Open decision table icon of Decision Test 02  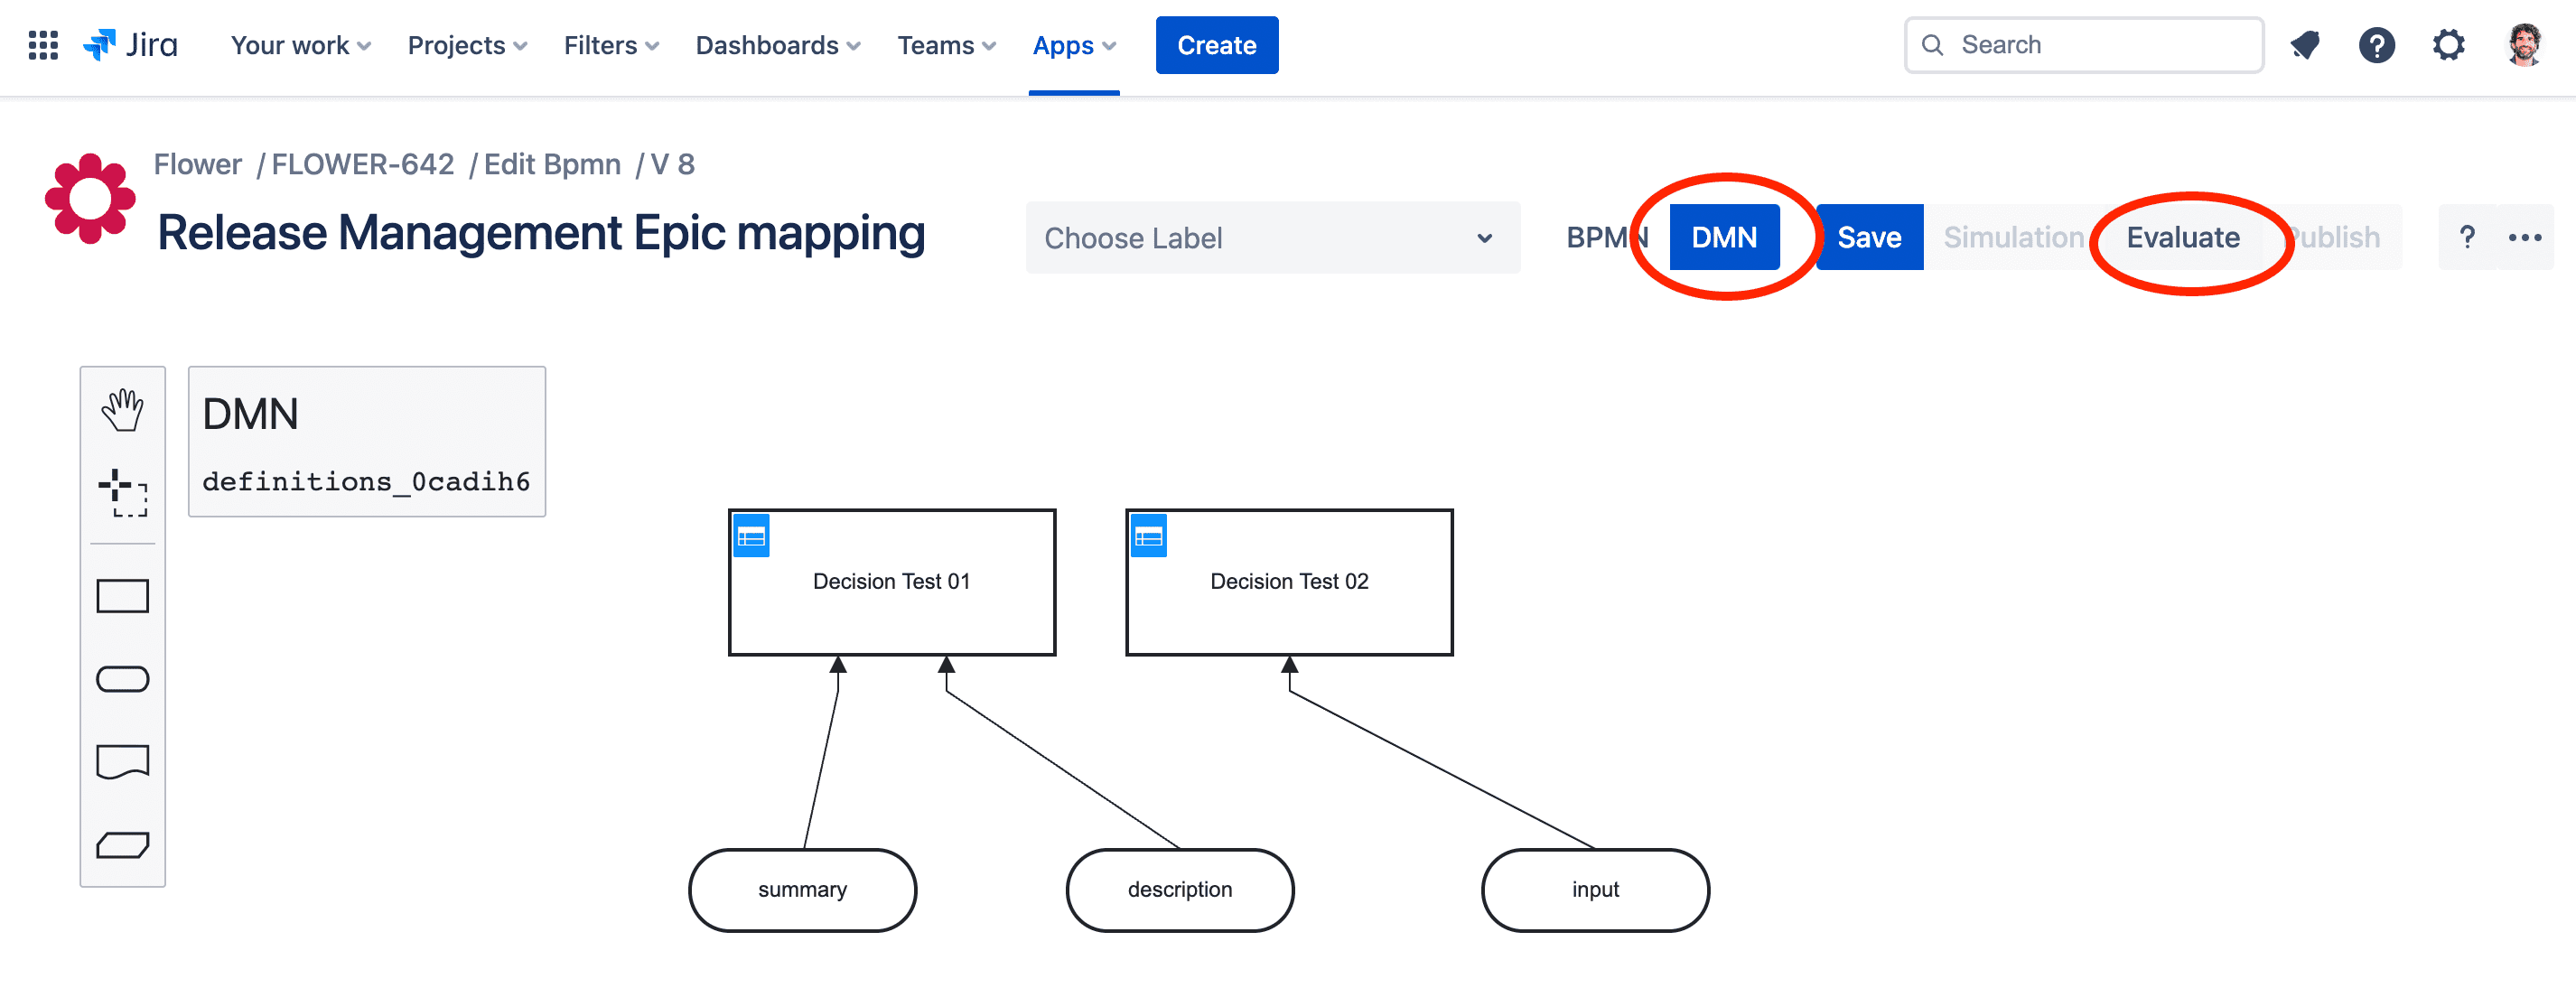point(1148,537)
